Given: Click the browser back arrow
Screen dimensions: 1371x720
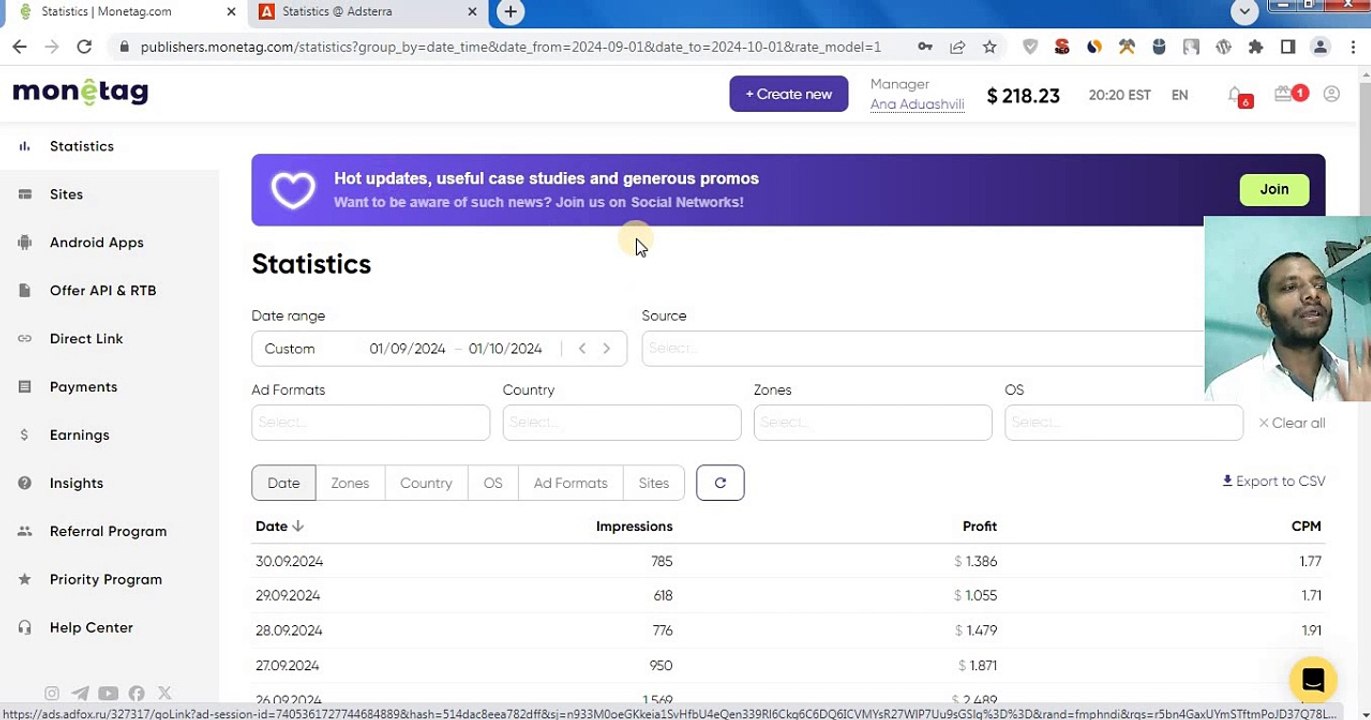Looking at the screenshot, I should 19,47.
